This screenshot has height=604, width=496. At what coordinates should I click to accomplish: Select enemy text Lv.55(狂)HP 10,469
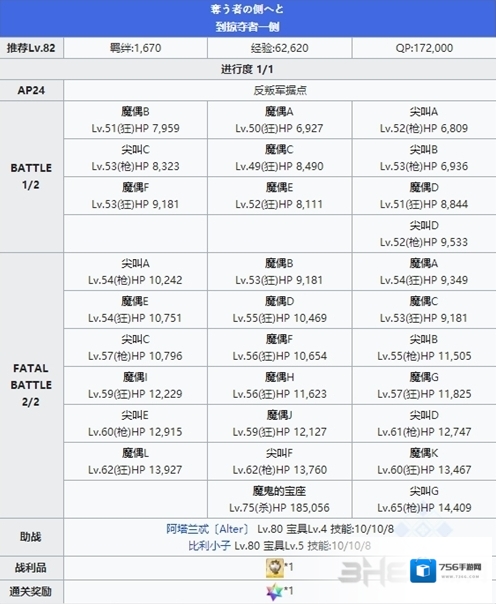[x=280, y=318]
